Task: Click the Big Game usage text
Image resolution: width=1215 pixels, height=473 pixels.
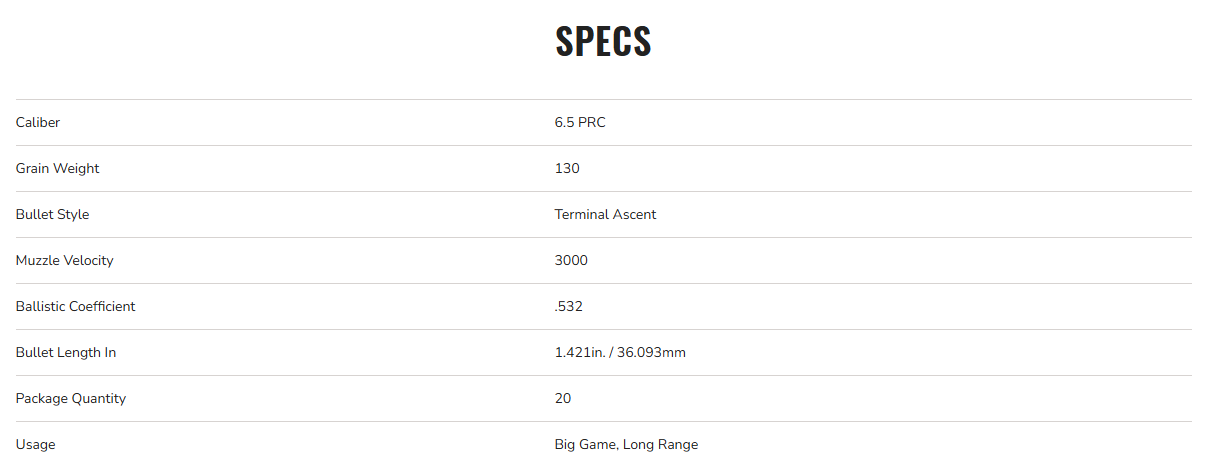Action: tap(585, 445)
